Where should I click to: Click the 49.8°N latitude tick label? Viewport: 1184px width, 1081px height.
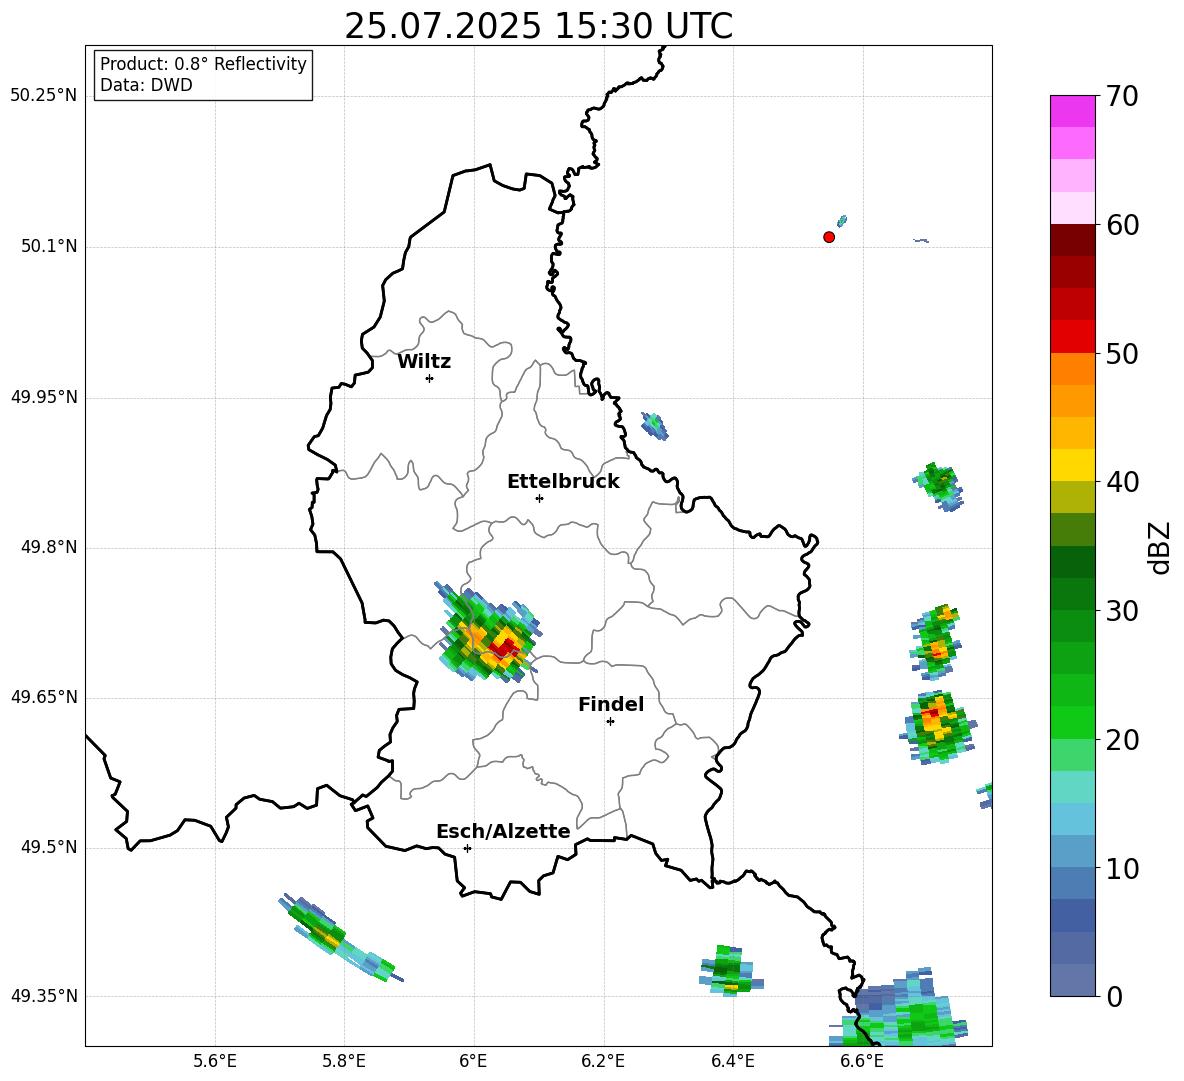tap(49, 547)
